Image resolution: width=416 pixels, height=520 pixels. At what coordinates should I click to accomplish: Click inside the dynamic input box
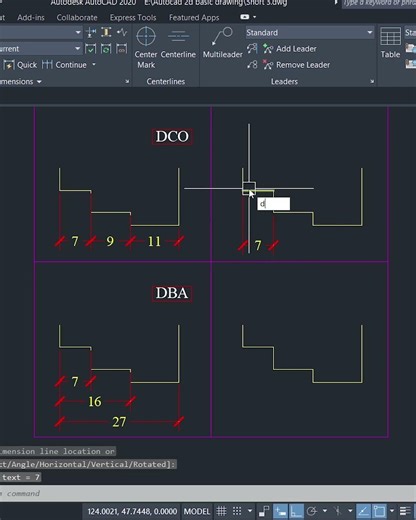274,204
